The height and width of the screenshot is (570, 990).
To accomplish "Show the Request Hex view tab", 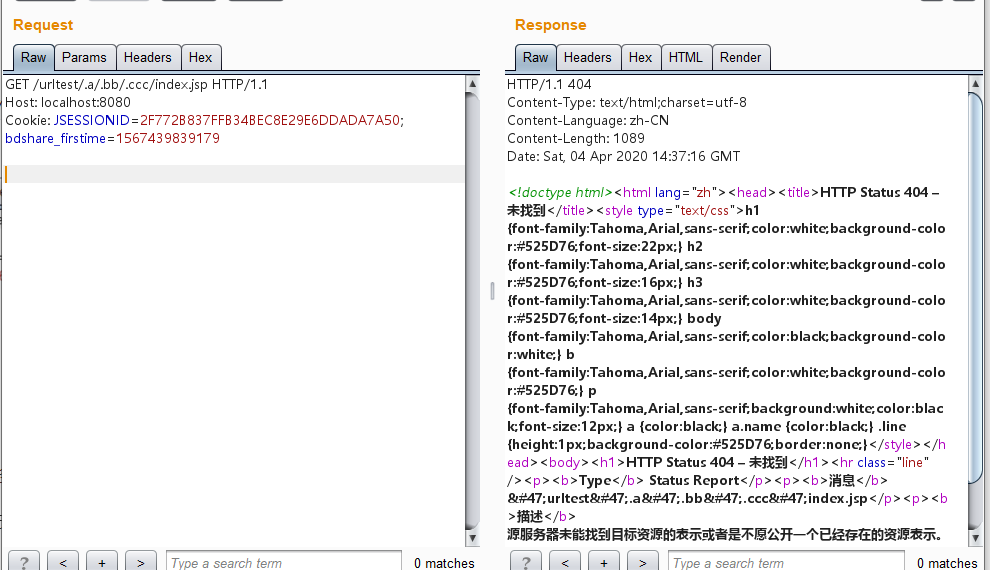I will (x=200, y=58).
